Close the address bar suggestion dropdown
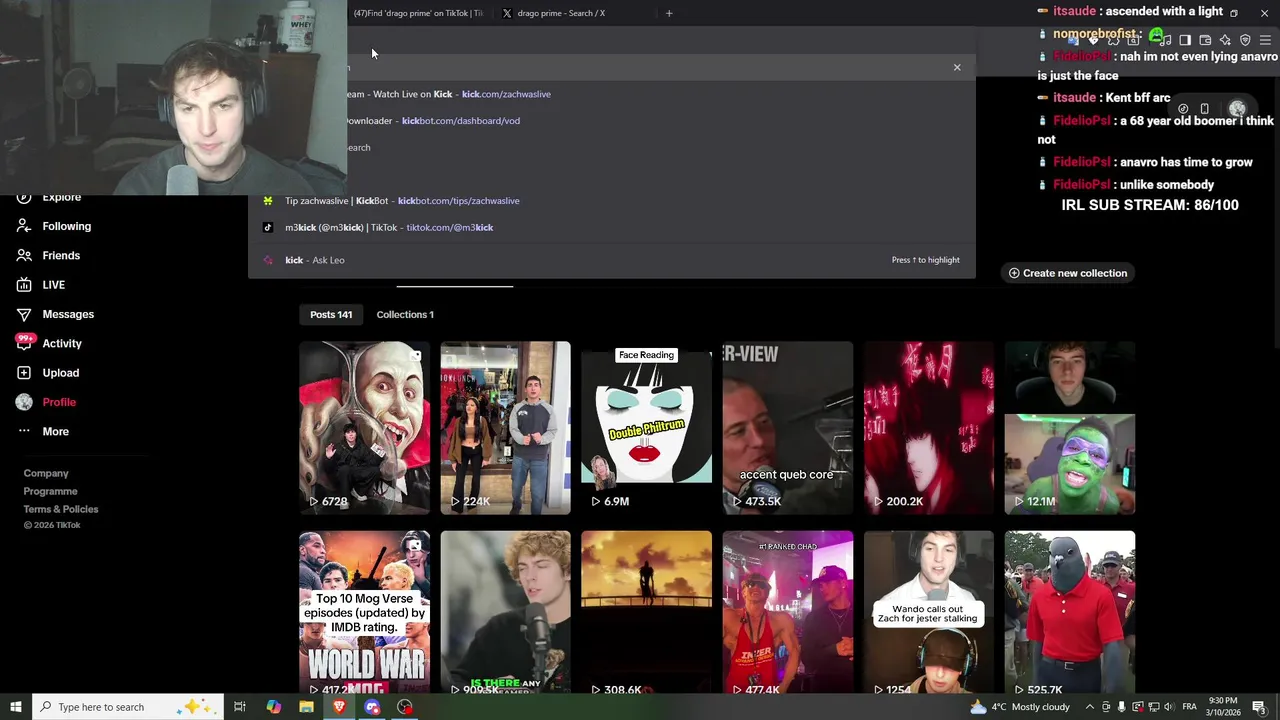 tap(957, 67)
